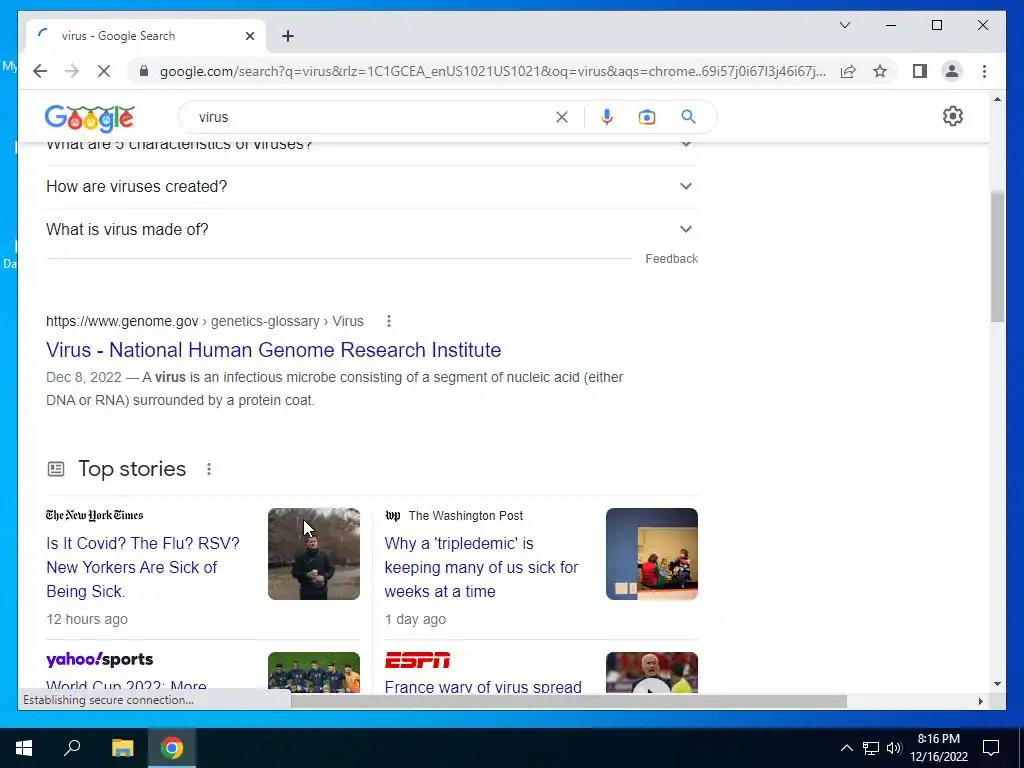Open options menu for genome.gov result

tap(389, 321)
